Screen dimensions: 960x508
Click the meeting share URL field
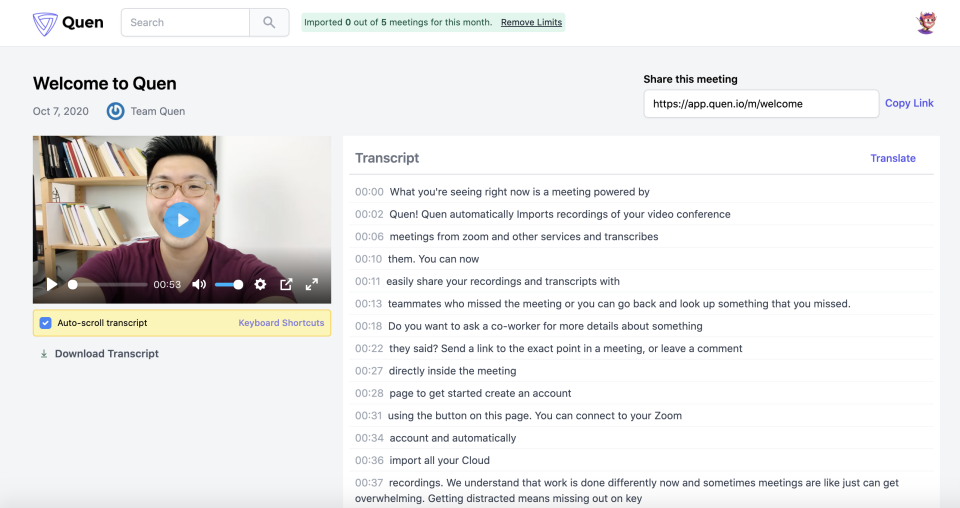tap(761, 104)
